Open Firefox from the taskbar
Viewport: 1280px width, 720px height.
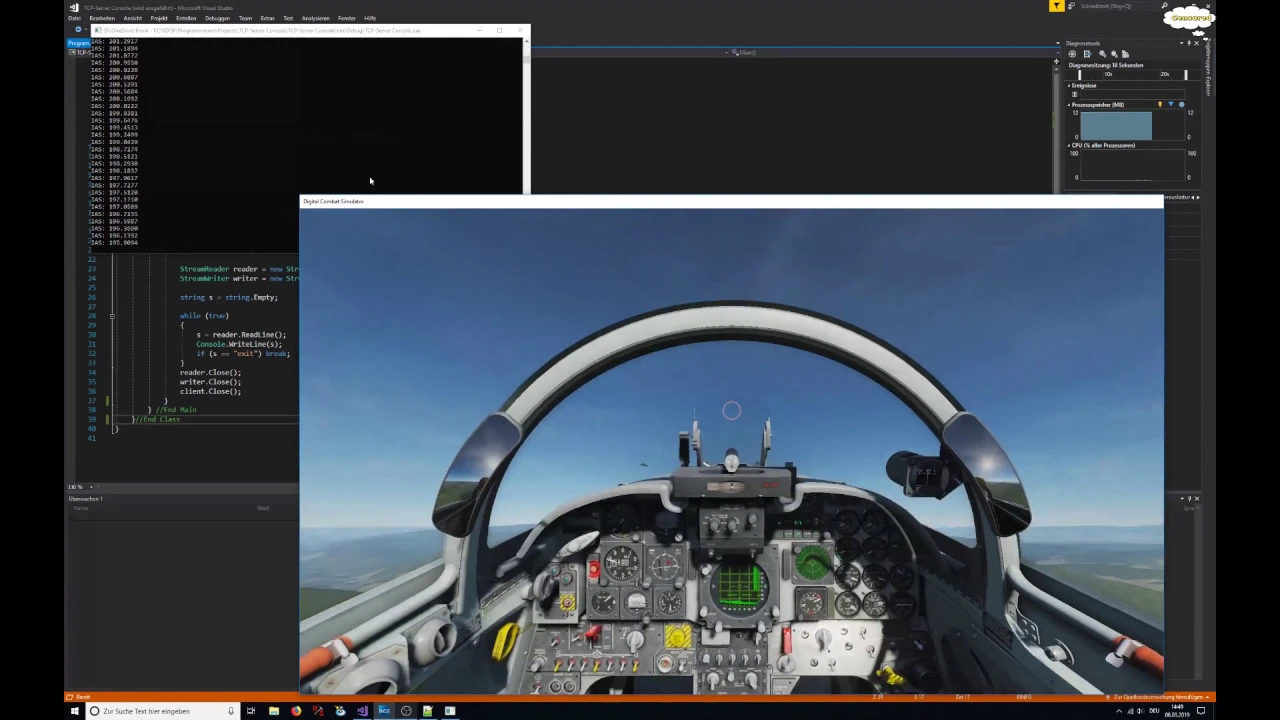click(296, 711)
